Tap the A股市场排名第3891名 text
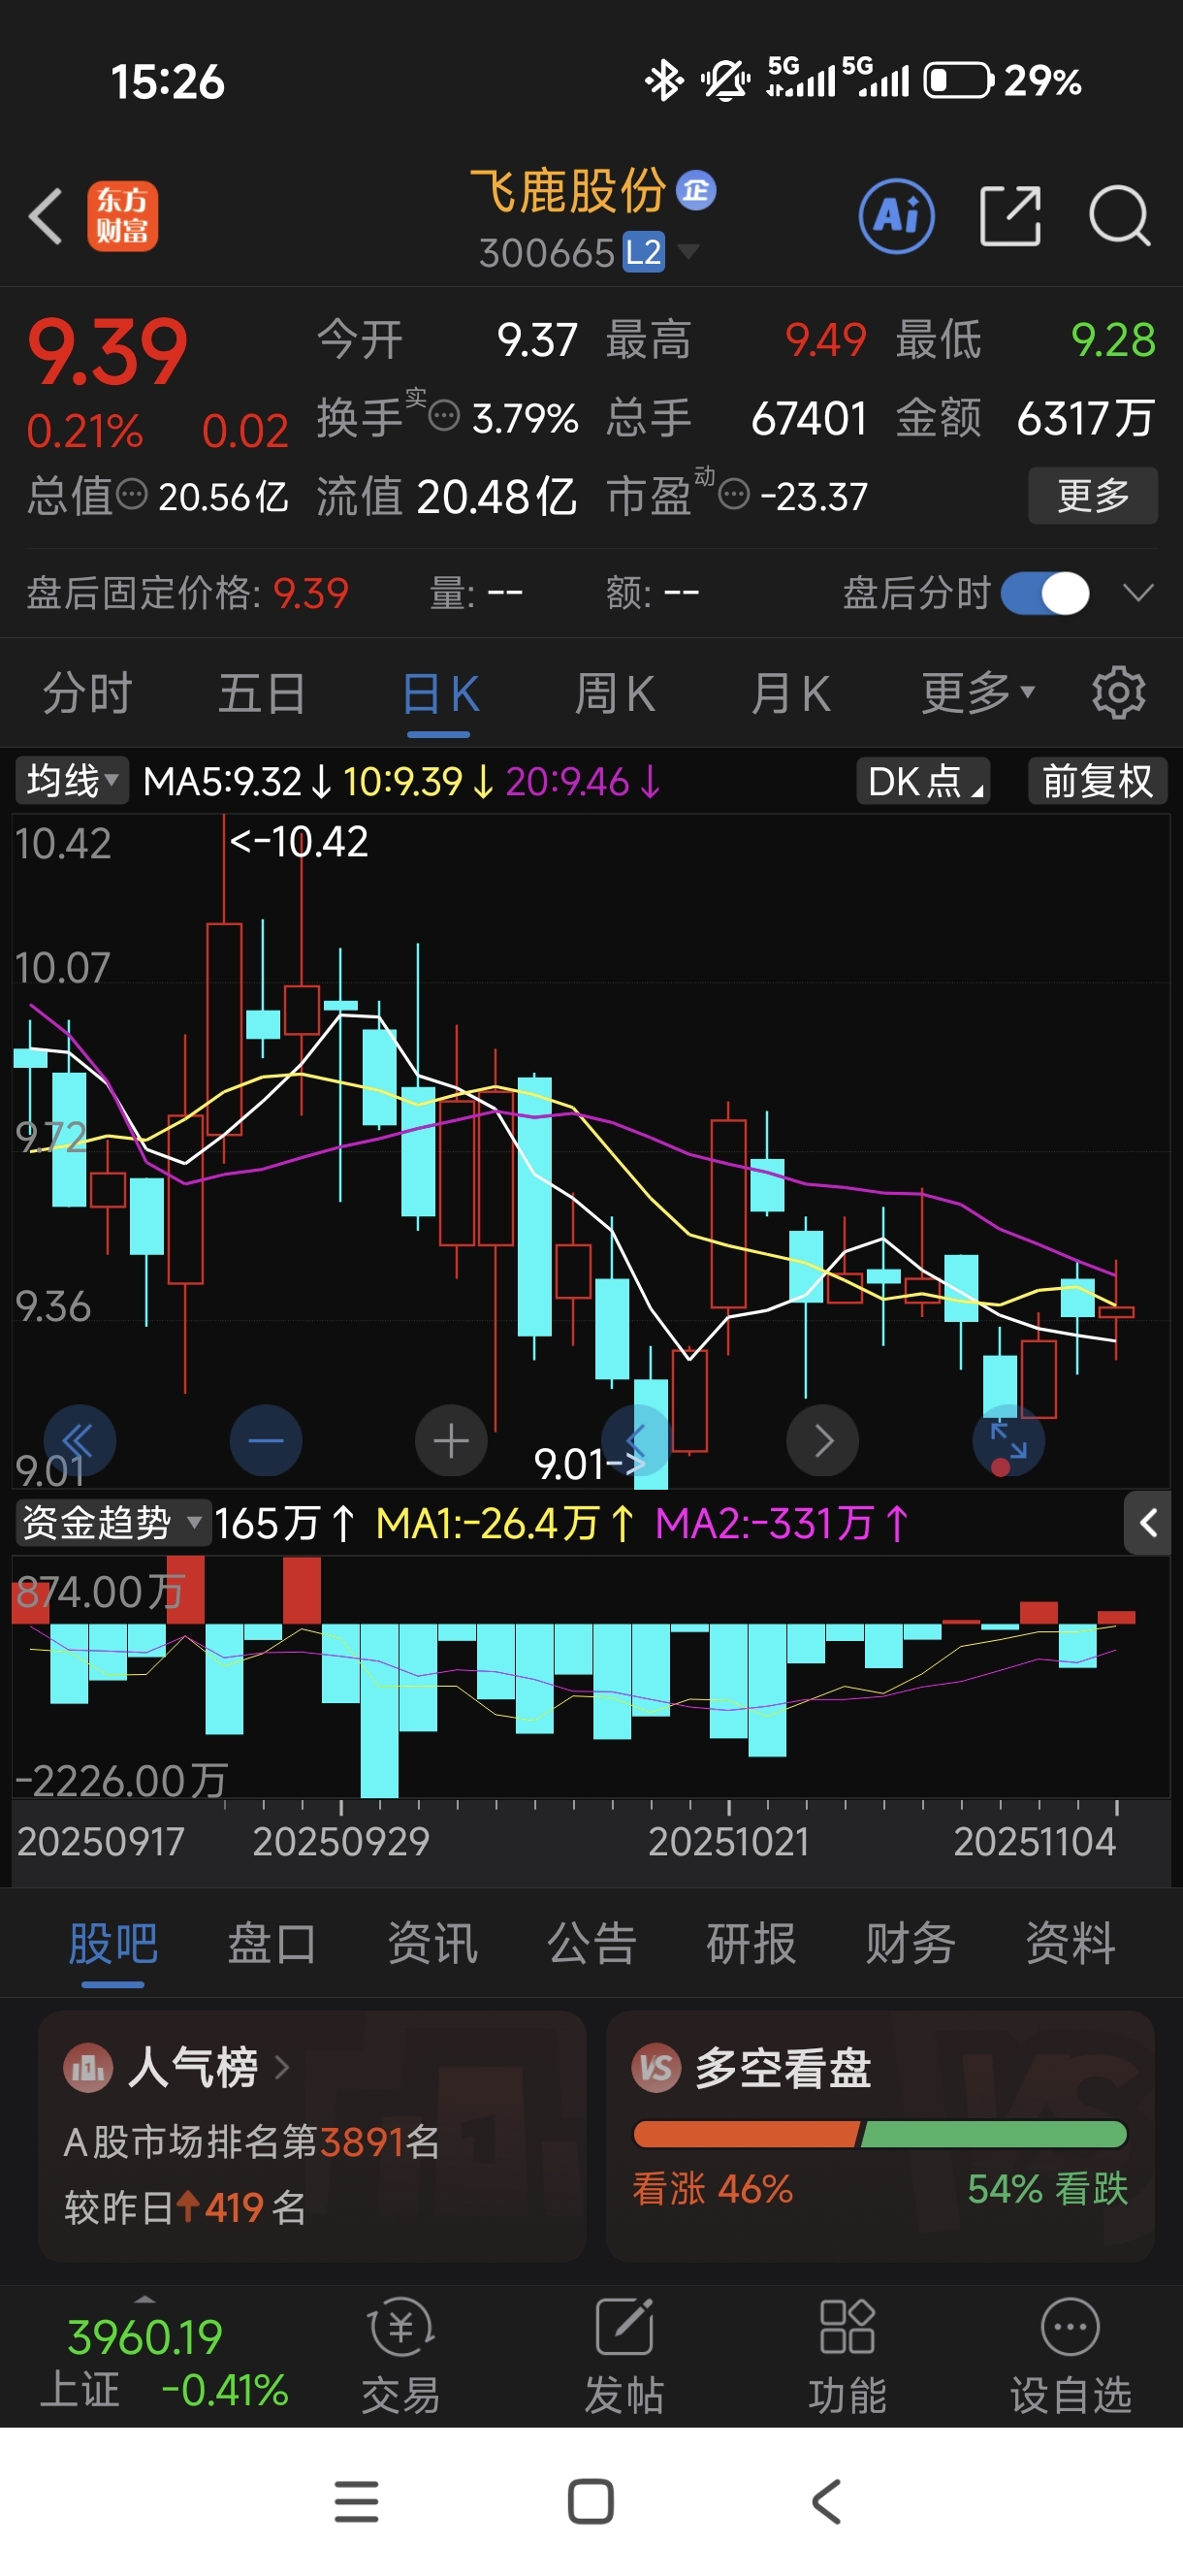Screen dimensions: 1183x2576 point(252,2141)
